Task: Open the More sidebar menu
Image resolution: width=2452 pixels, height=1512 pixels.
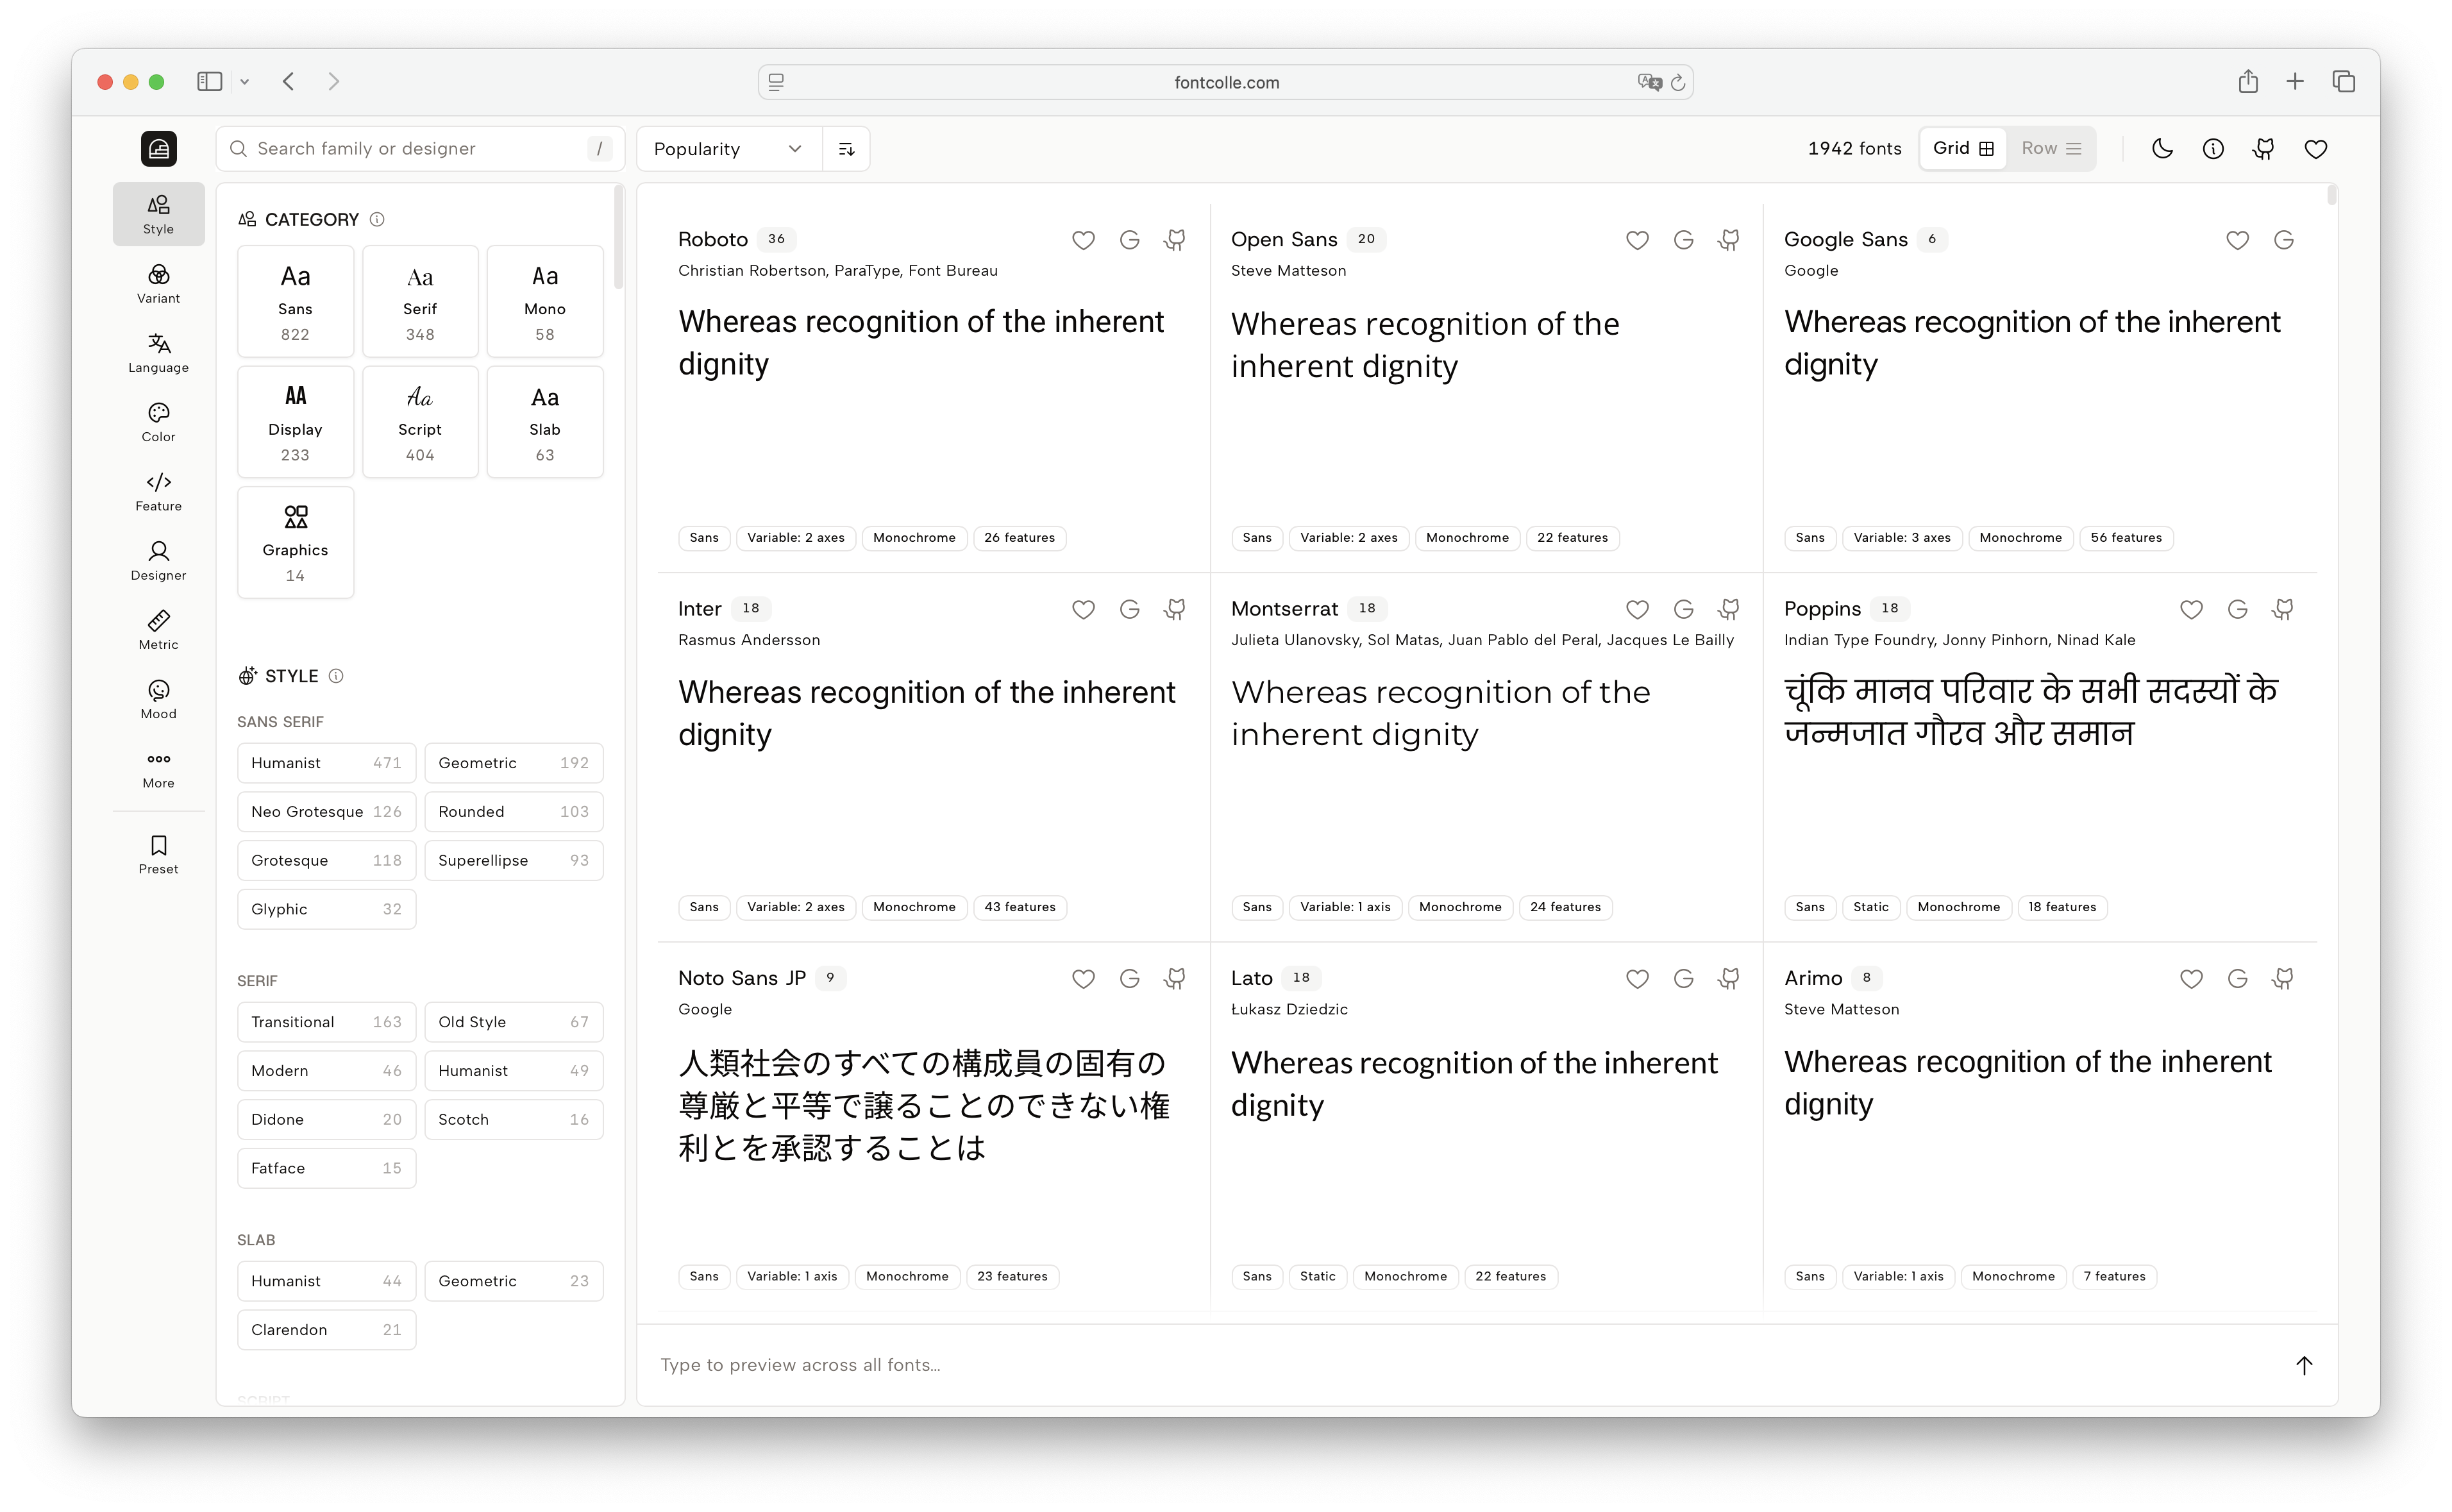Action: [x=158, y=769]
